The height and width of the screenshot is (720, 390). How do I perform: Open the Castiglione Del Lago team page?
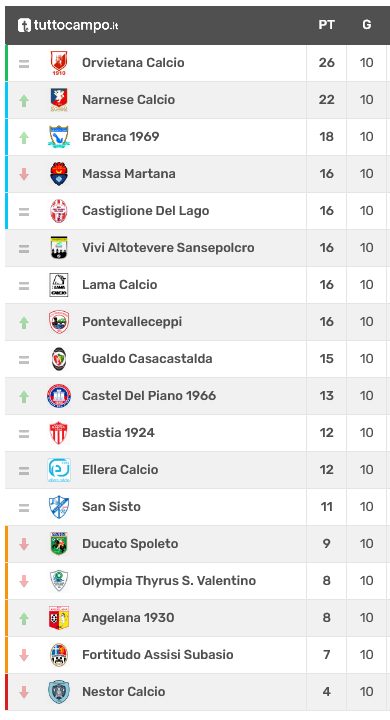(x=146, y=211)
